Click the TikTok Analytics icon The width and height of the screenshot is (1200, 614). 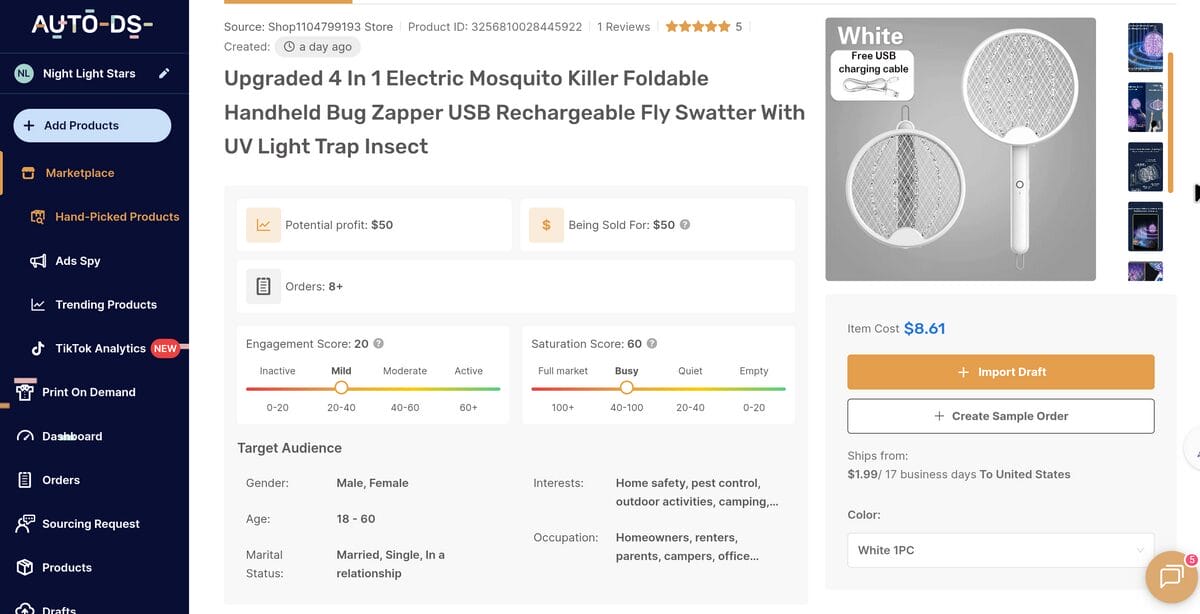38,349
